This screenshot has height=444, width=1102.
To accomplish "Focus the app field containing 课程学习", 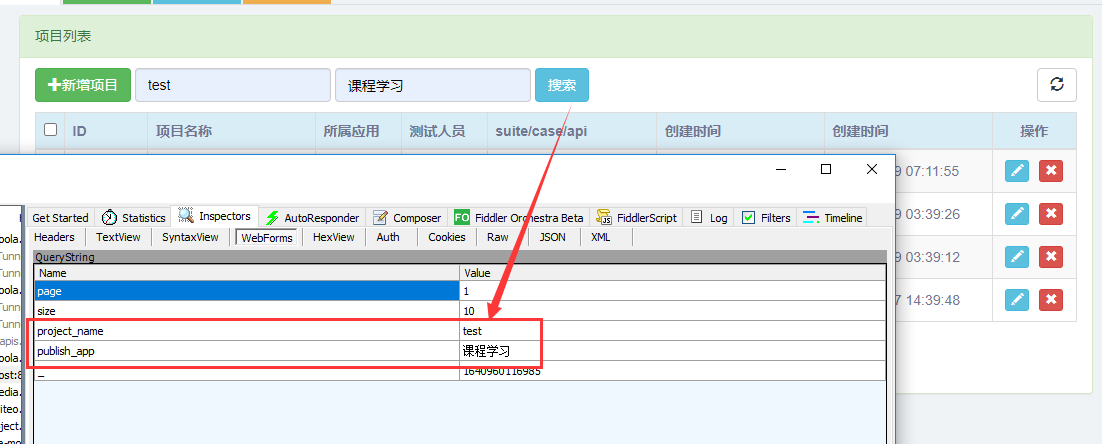I will point(433,85).
